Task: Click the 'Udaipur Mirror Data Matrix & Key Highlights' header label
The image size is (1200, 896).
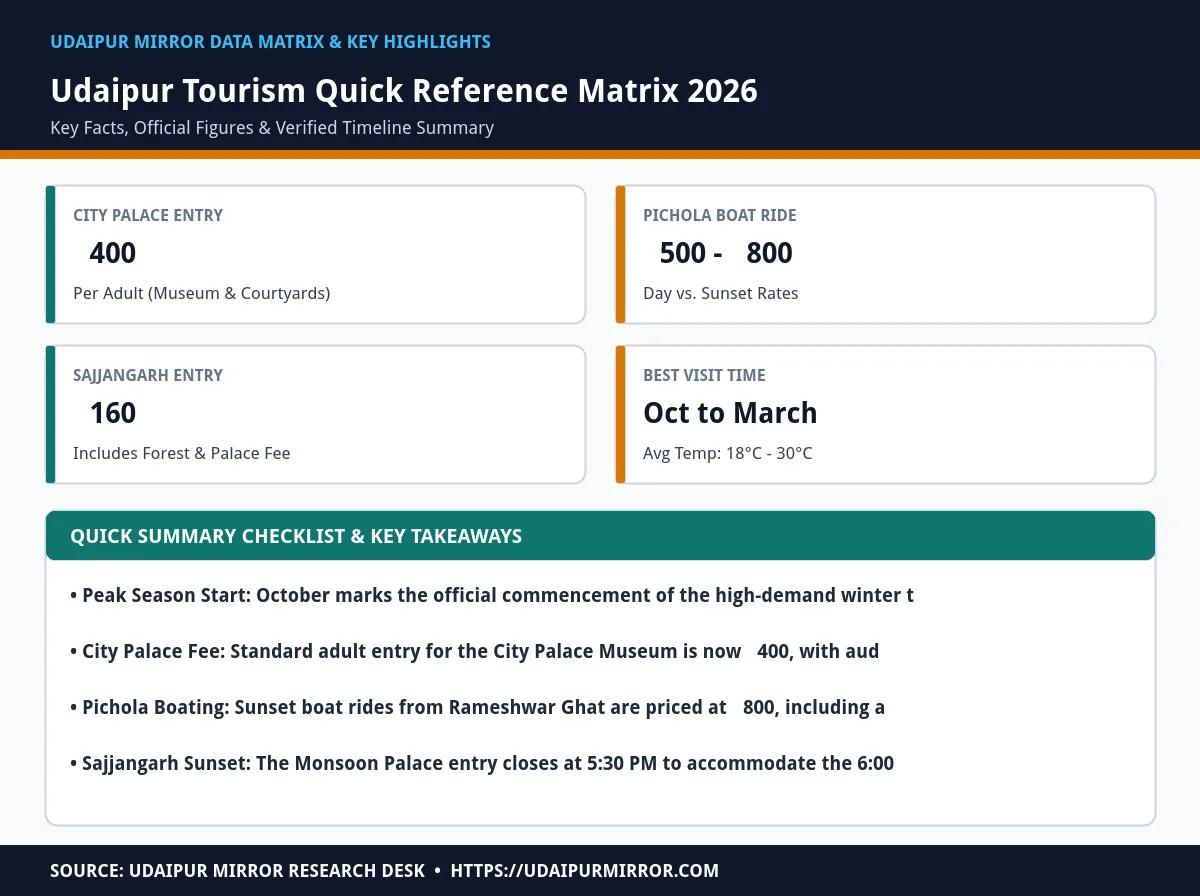Action: 270,42
